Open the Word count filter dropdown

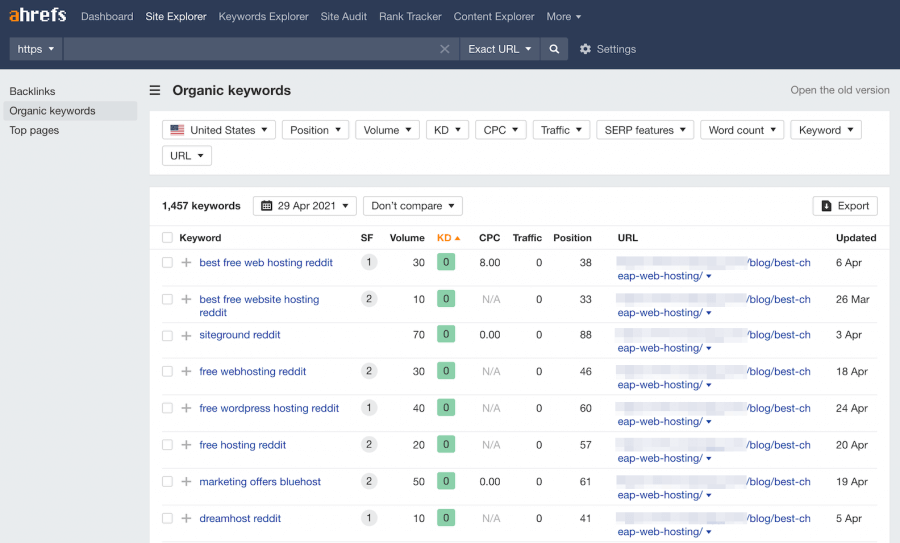(742, 130)
